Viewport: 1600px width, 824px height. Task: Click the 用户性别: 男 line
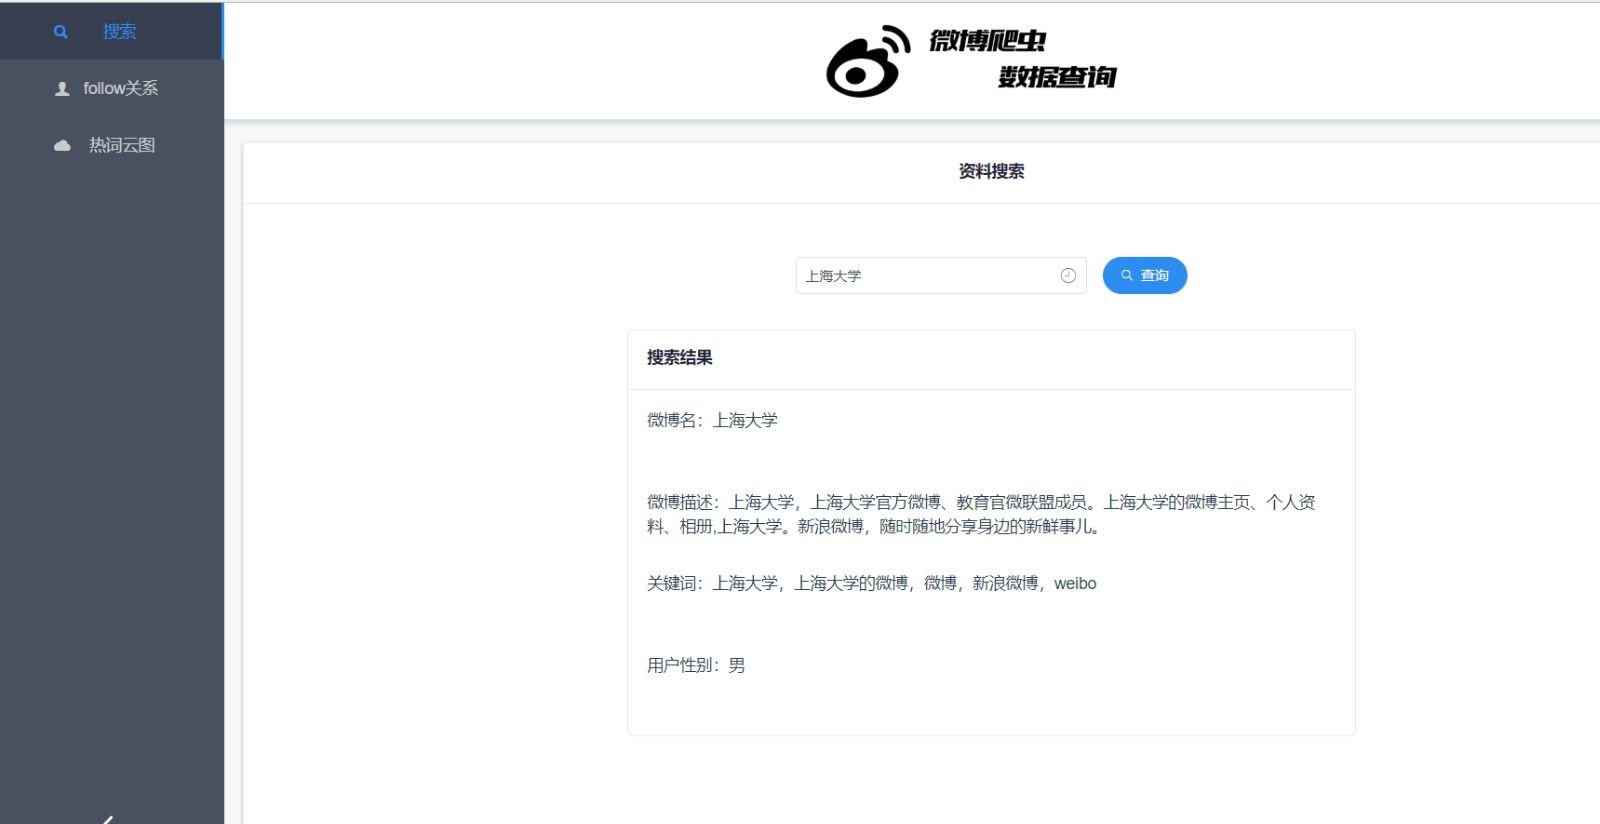pyautogui.click(x=696, y=665)
